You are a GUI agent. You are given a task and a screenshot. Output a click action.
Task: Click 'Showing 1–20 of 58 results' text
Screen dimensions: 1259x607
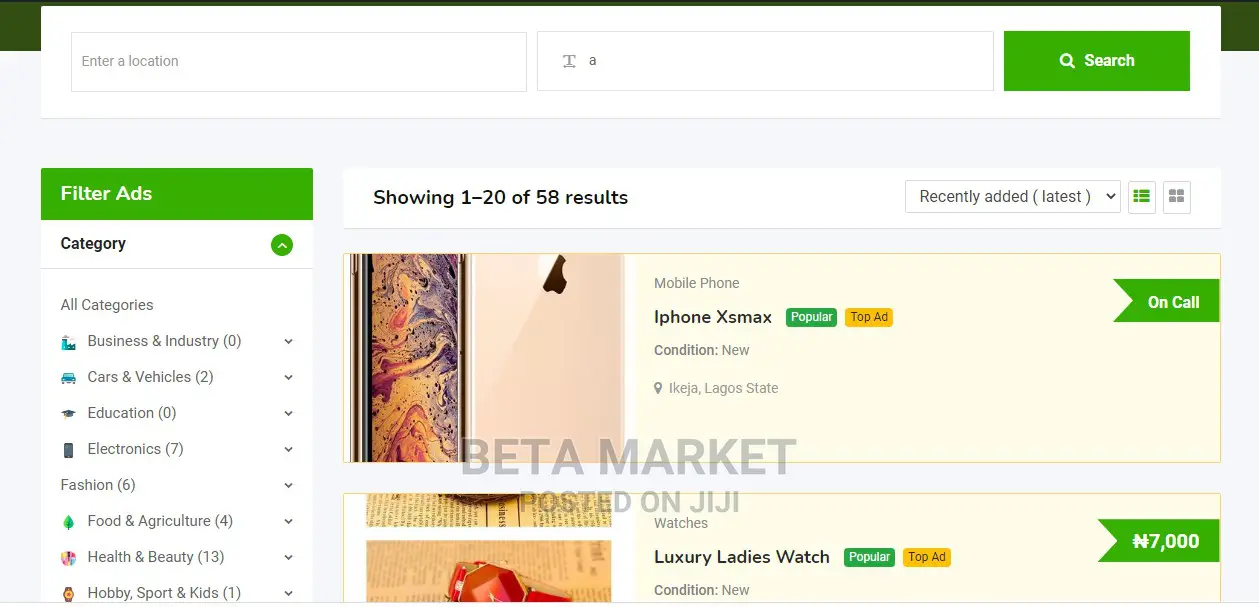point(501,197)
